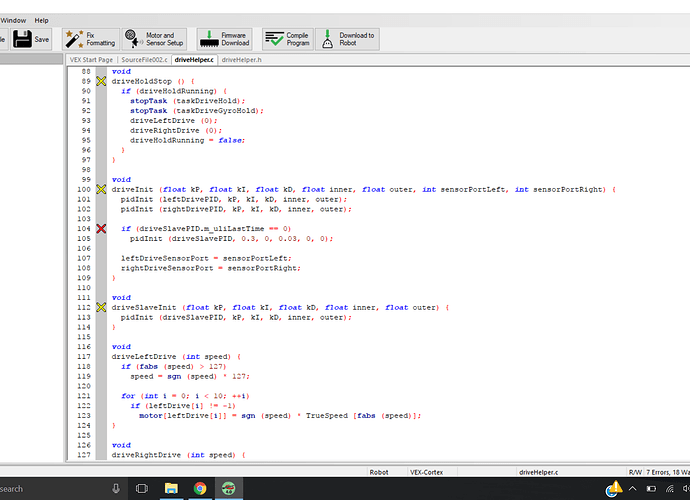
Task: Click 'false' value on line 95
Action: (x=231, y=140)
